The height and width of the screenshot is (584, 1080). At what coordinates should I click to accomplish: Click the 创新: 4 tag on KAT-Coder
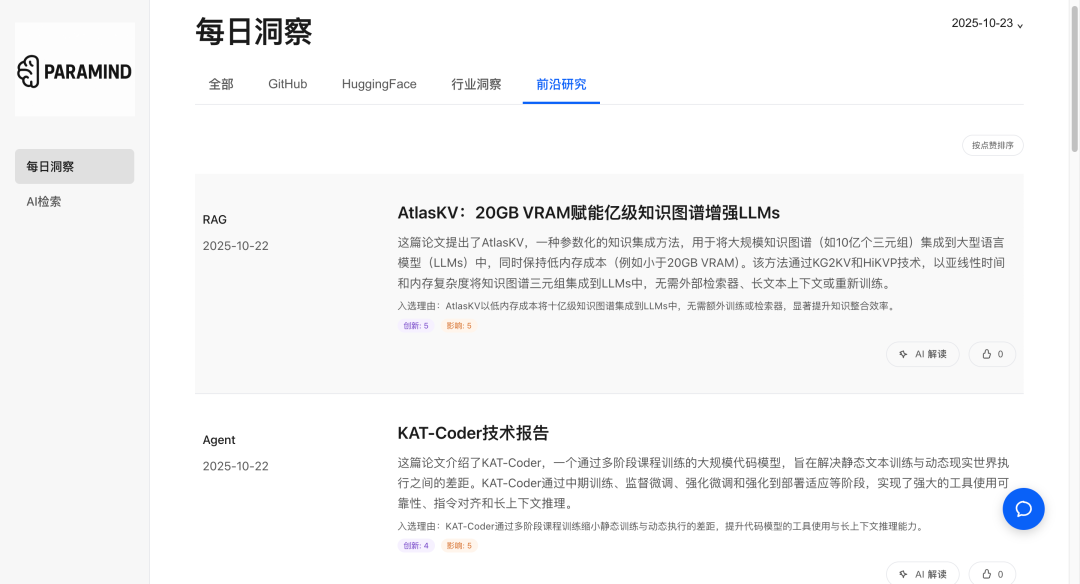coord(416,545)
